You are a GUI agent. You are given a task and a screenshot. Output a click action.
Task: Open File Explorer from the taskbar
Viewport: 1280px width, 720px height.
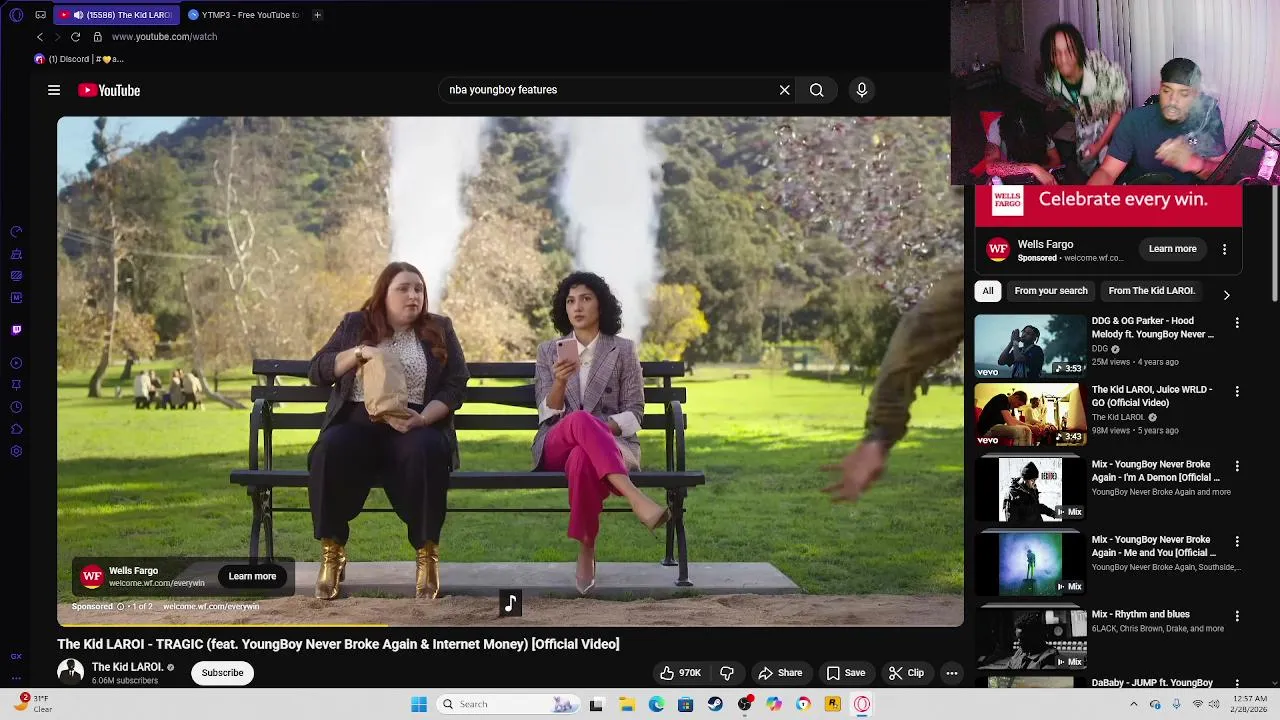pyautogui.click(x=627, y=705)
